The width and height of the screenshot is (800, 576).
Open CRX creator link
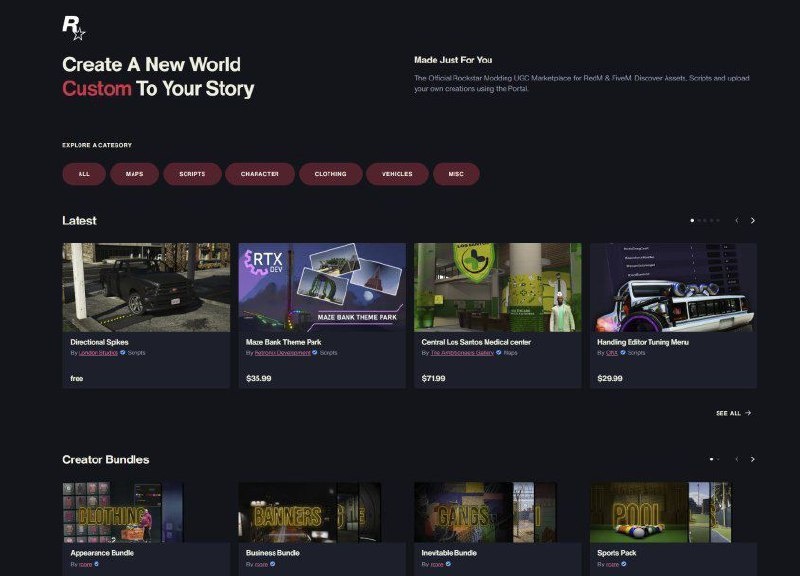point(612,353)
